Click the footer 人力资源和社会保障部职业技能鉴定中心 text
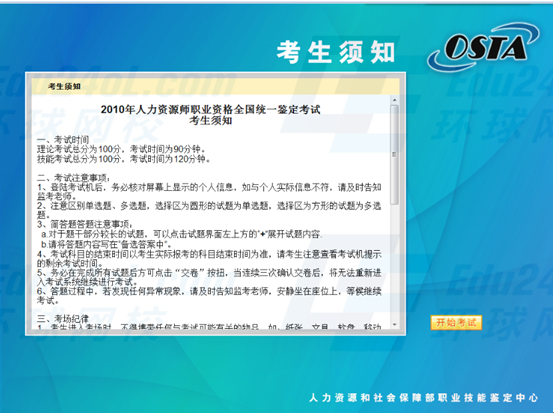The height and width of the screenshot is (413, 554). point(424,398)
